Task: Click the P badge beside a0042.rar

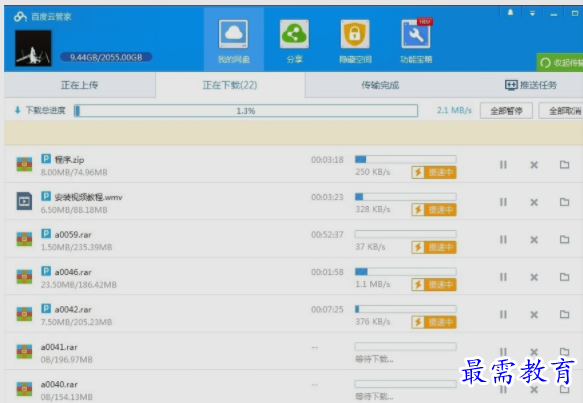Action: [x=46, y=308]
